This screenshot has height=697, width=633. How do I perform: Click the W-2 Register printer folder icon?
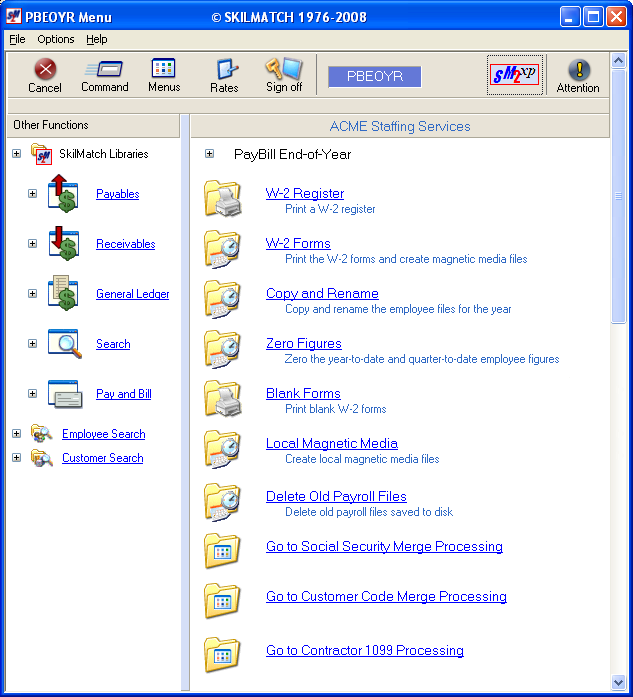pyautogui.click(x=223, y=198)
